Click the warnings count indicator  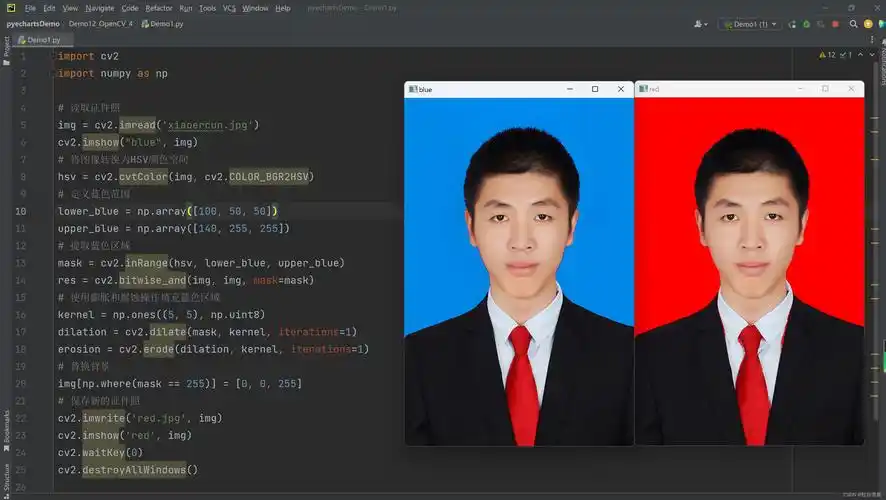tap(827, 55)
